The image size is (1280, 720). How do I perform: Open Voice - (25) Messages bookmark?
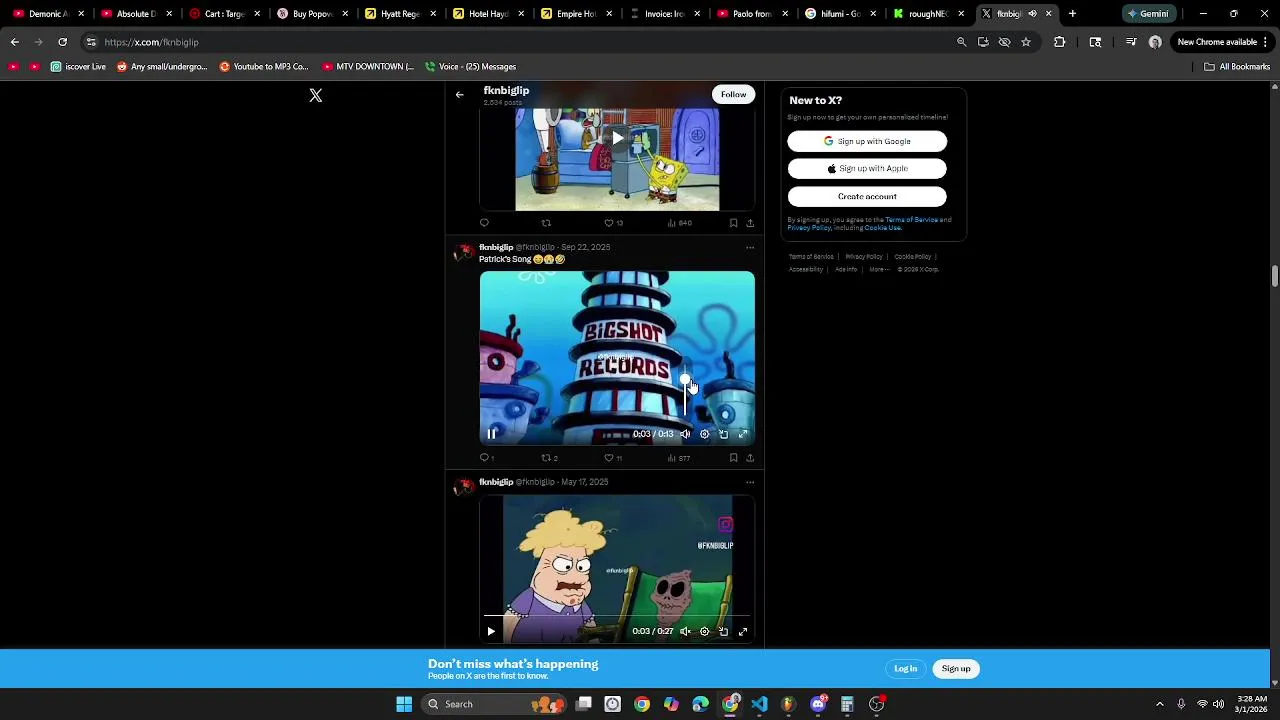(470, 67)
